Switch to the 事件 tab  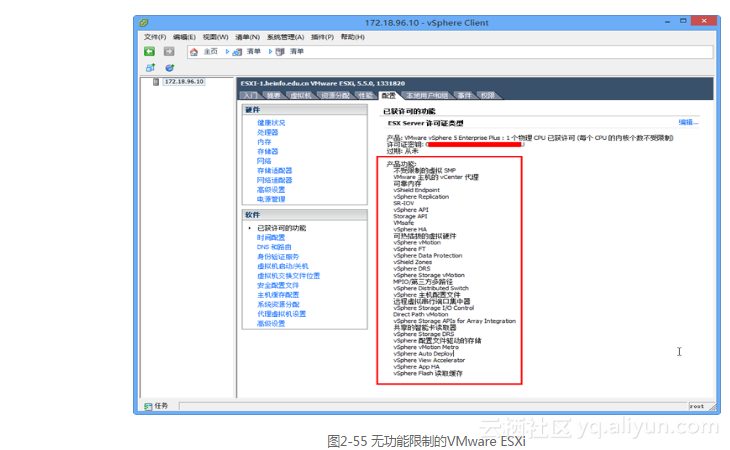[x=464, y=95]
